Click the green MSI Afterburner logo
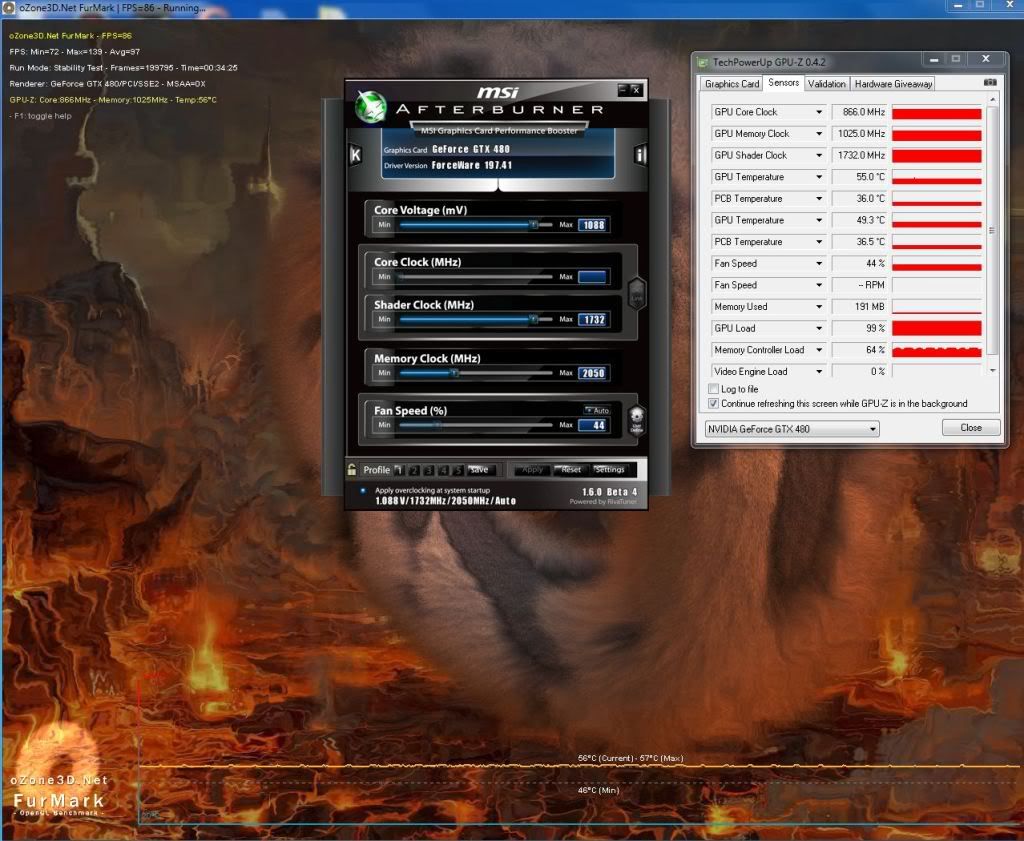Viewport: 1024px width, 841px height. (371, 106)
